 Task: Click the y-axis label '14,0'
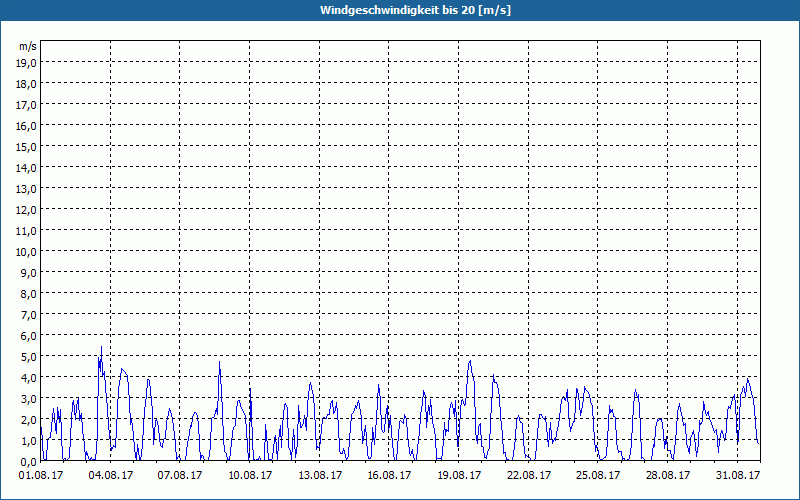click(x=27, y=167)
